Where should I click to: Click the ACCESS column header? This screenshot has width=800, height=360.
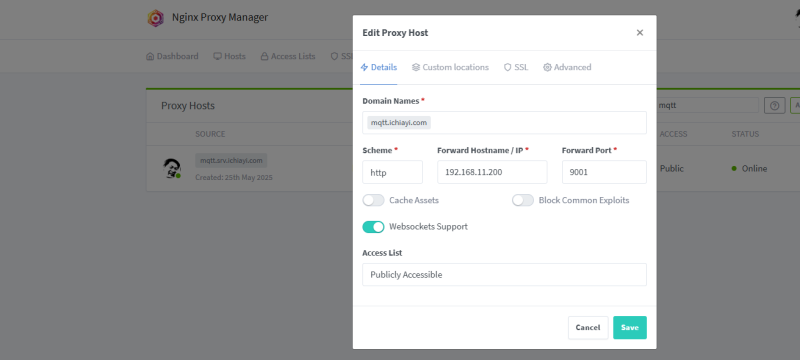pyautogui.click(x=673, y=134)
